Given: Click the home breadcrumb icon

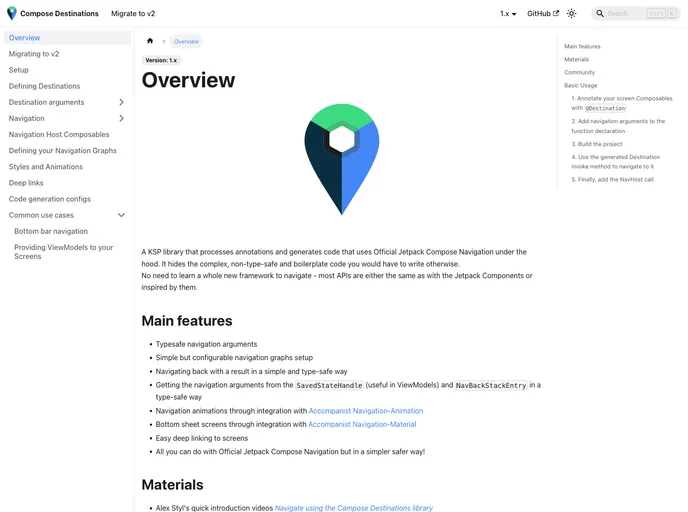Looking at the screenshot, I should [x=150, y=41].
